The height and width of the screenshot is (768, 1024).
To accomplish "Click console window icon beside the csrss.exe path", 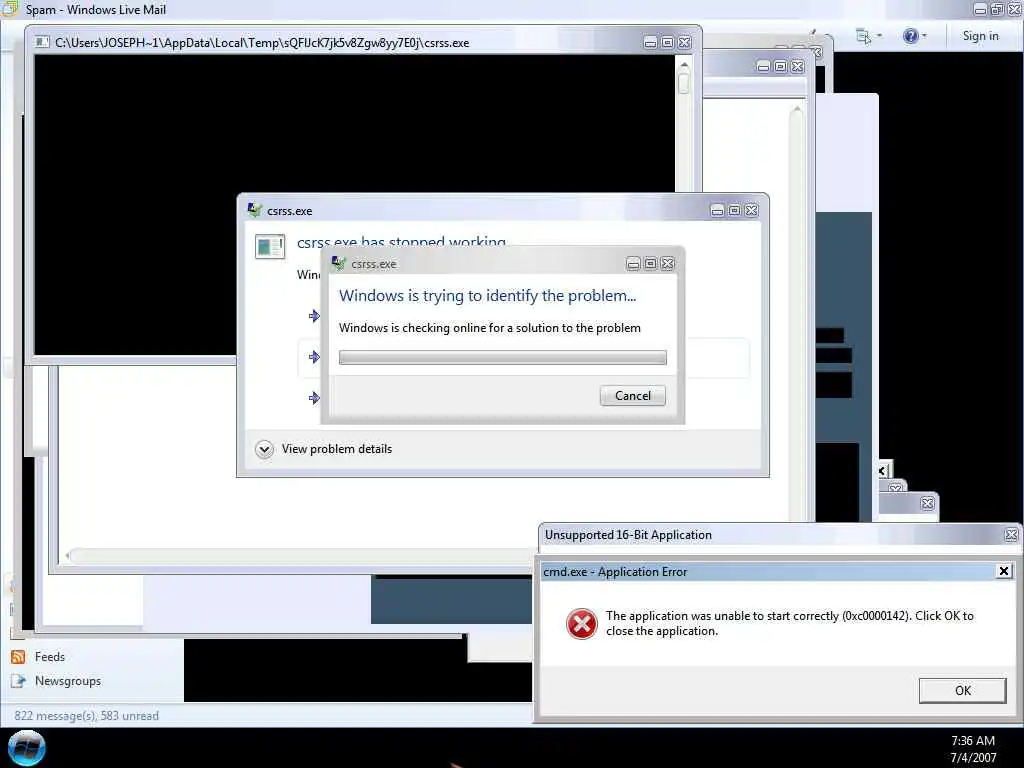I will click(42, 42).
